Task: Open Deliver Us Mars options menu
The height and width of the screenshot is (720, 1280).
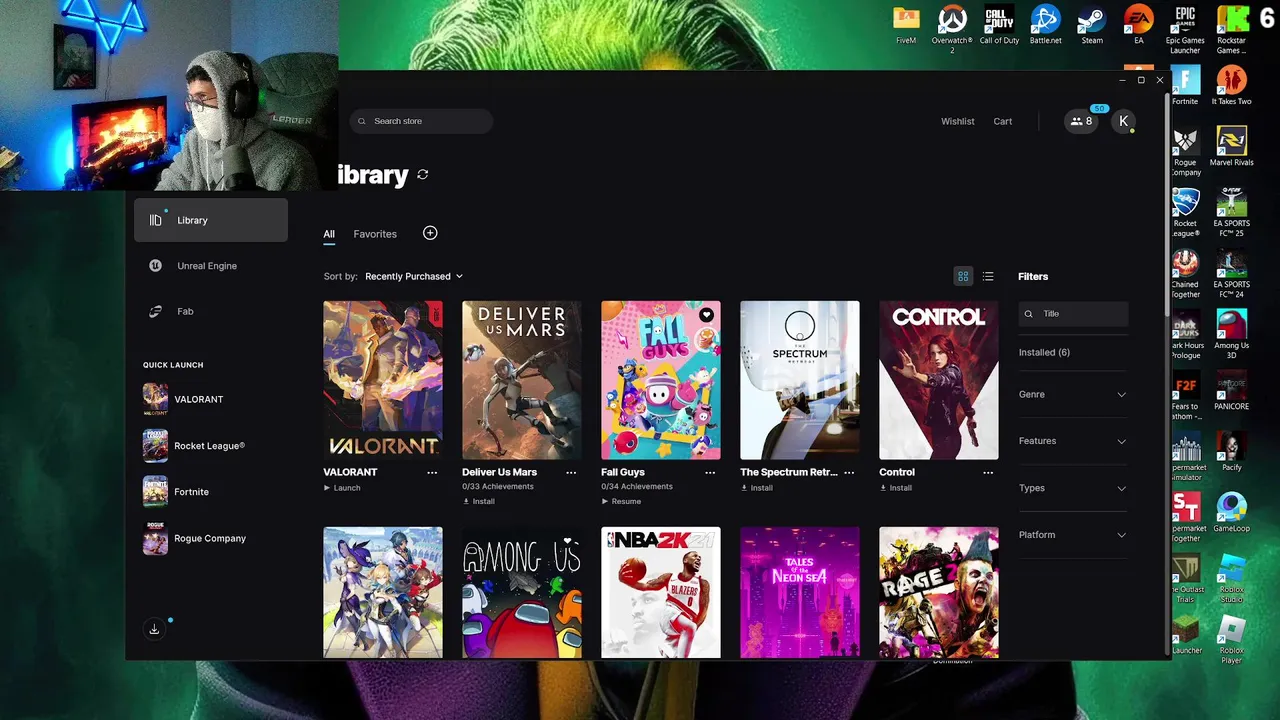Action: [571, 472]
